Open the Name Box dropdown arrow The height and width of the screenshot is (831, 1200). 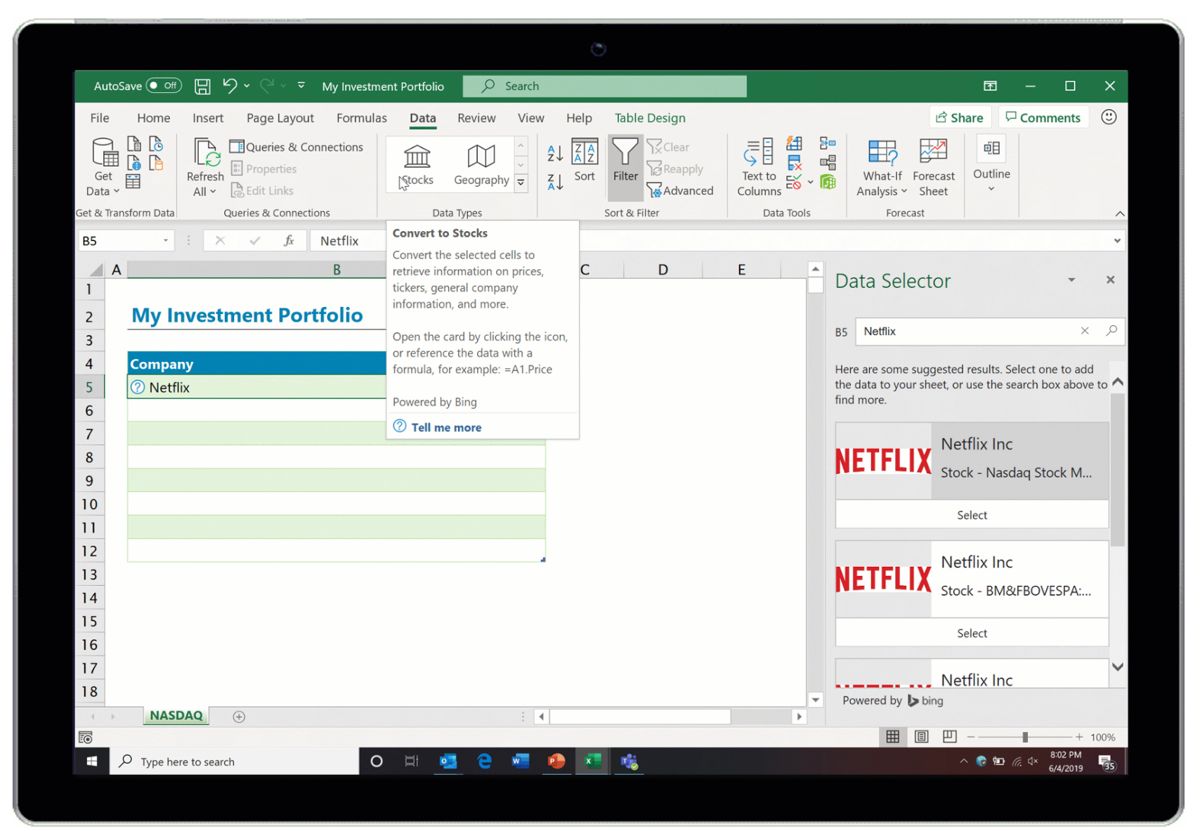click(166, 241)
